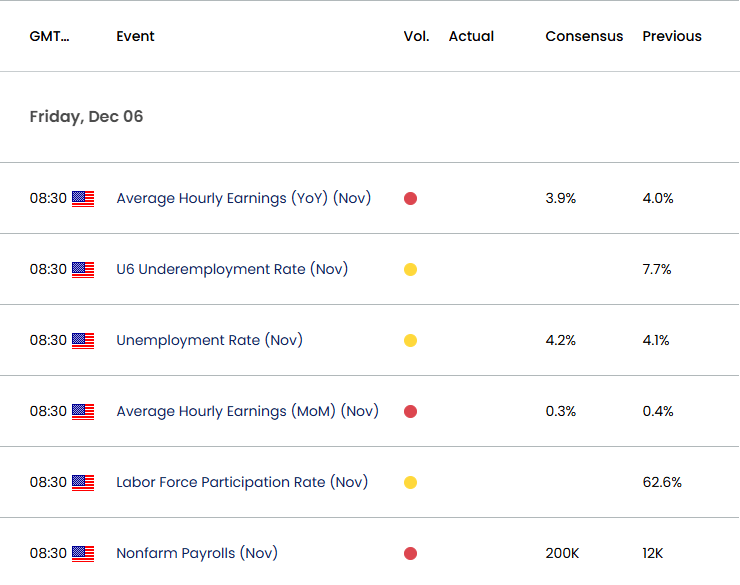740x585 pixels.
Task: Click the US flag beside Unemployment Rate
Action: 83,341
